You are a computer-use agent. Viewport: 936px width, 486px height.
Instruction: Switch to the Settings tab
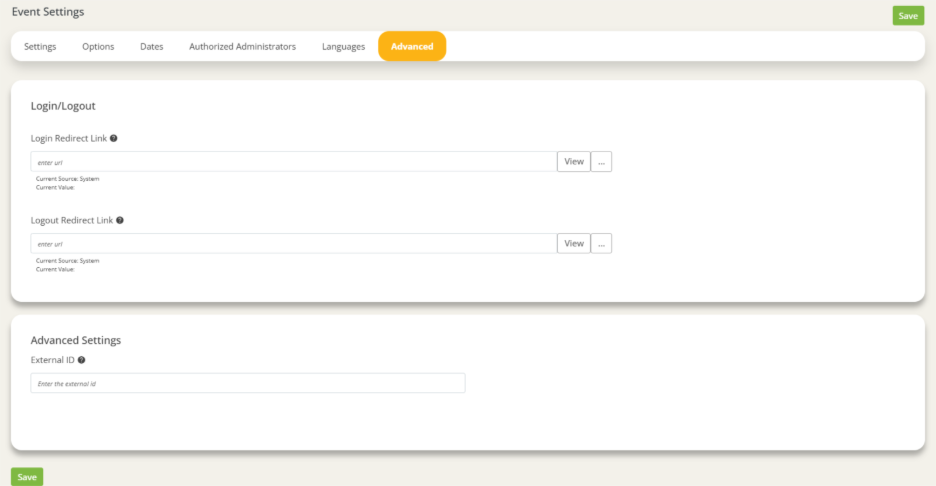pyautogui.click(x=40, y=46)
